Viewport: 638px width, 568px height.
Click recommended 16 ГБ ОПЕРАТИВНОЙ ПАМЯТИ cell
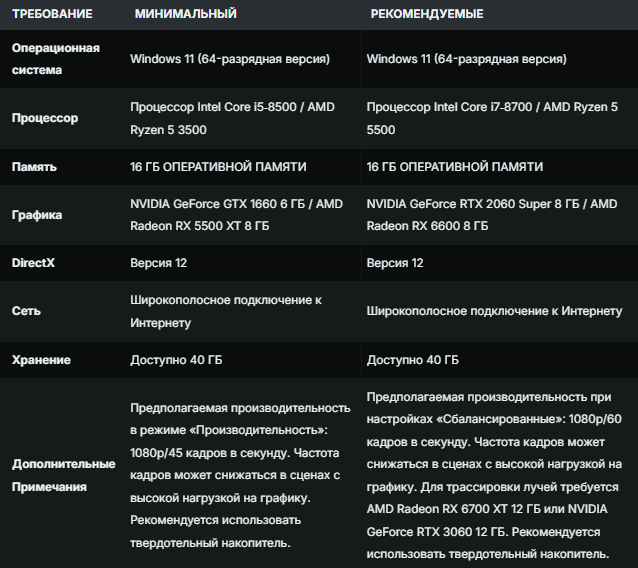pyautogui.click(x=454, y=167)
